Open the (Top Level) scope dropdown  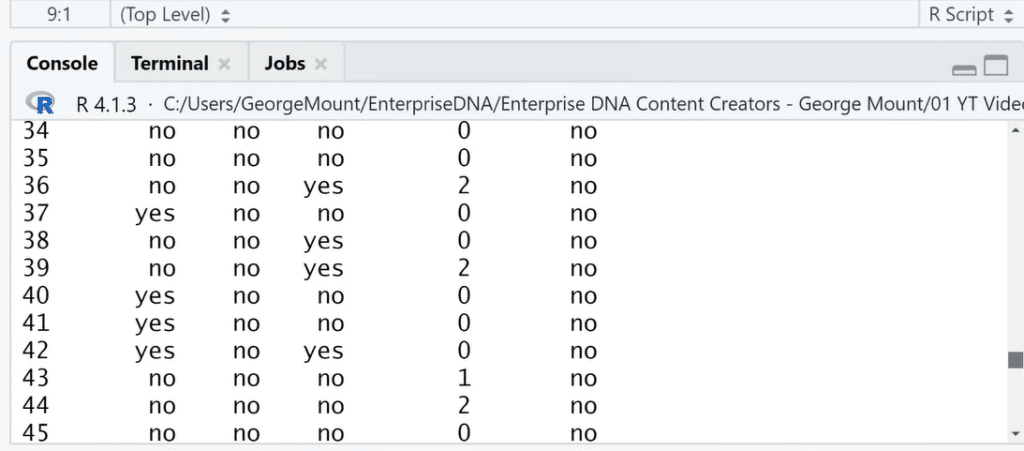(175, 15)
